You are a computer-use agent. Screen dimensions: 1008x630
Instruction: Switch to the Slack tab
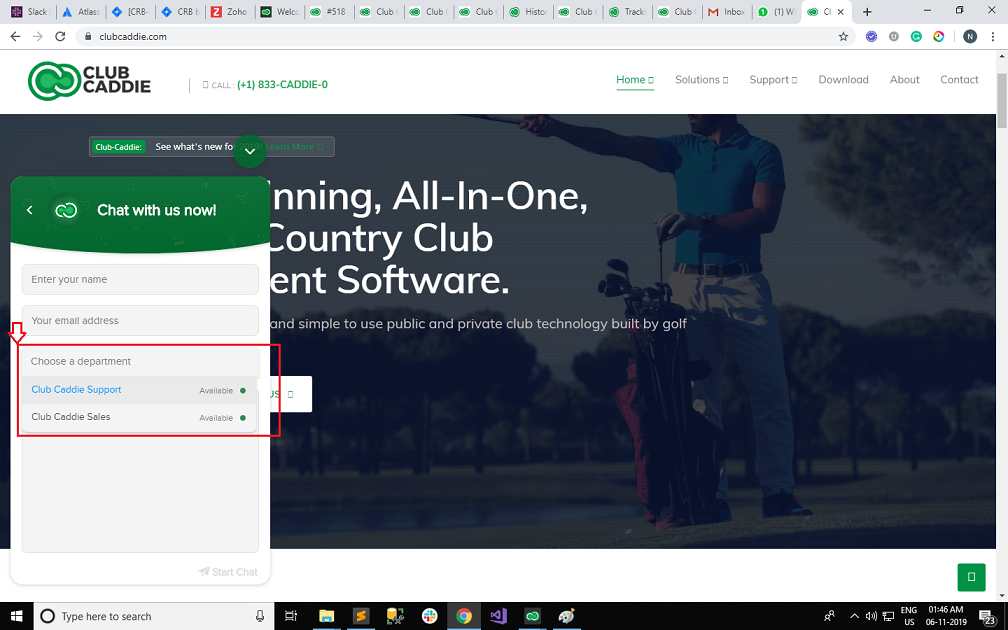pyautogui.click(x=30, y=12)
